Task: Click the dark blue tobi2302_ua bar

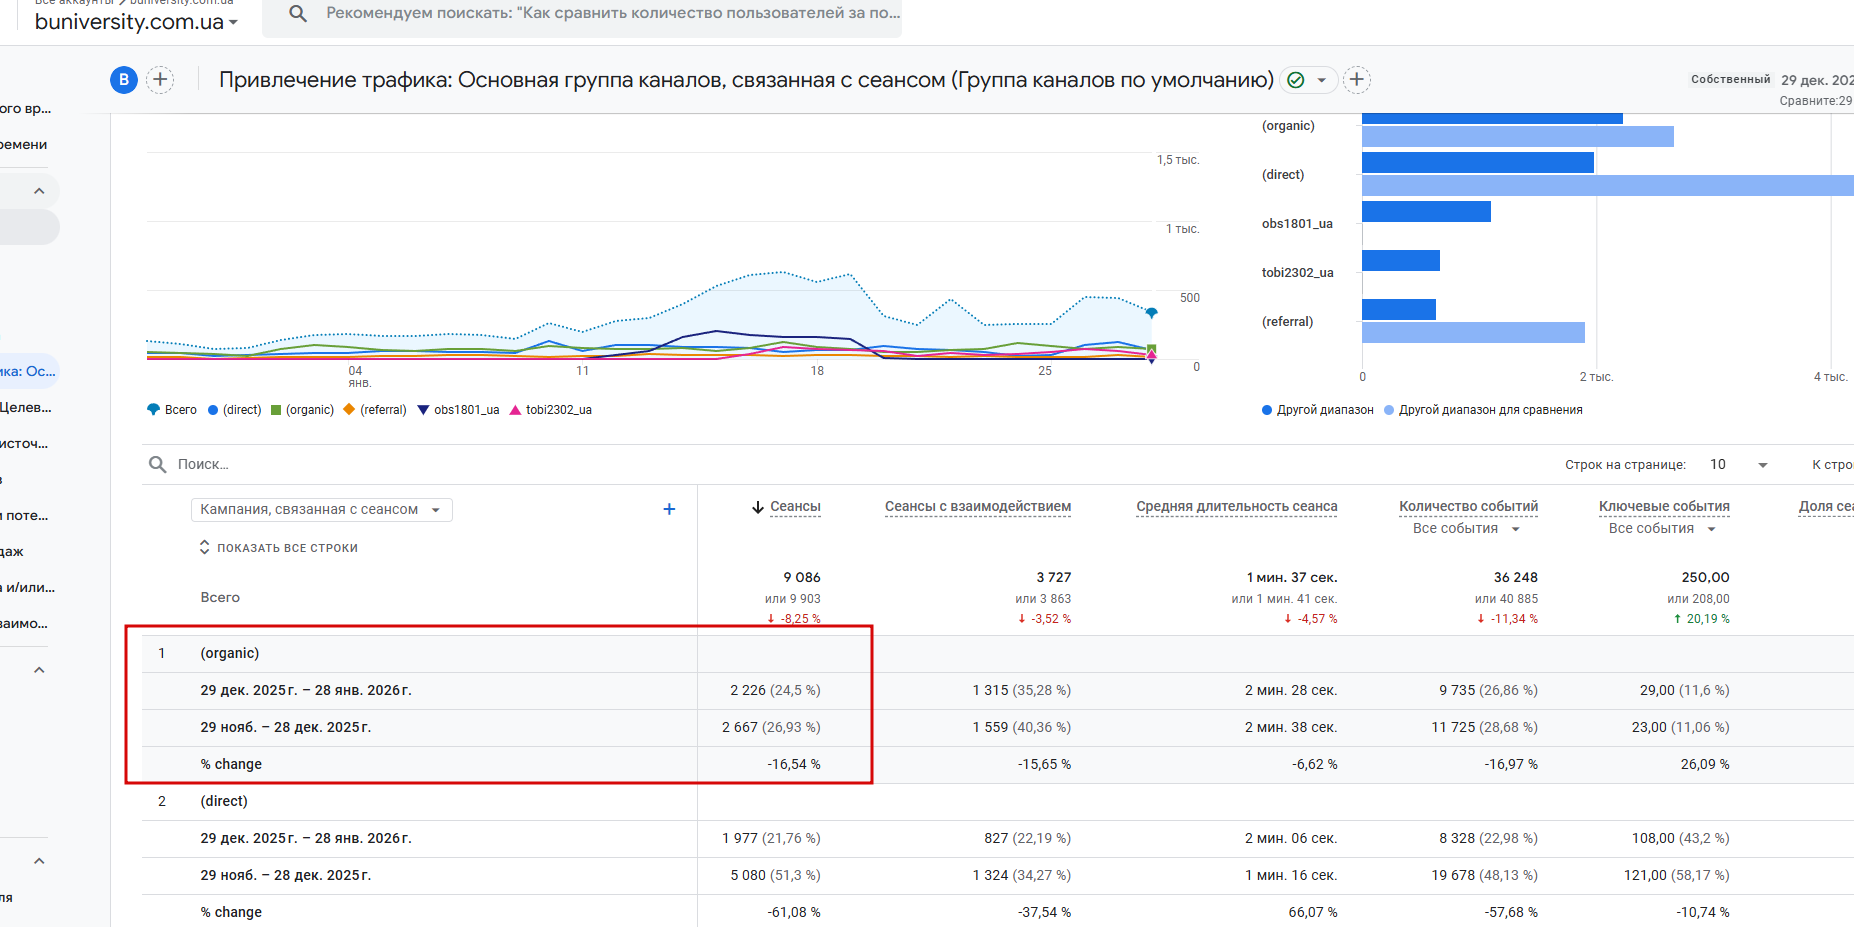Action: 1401,260
